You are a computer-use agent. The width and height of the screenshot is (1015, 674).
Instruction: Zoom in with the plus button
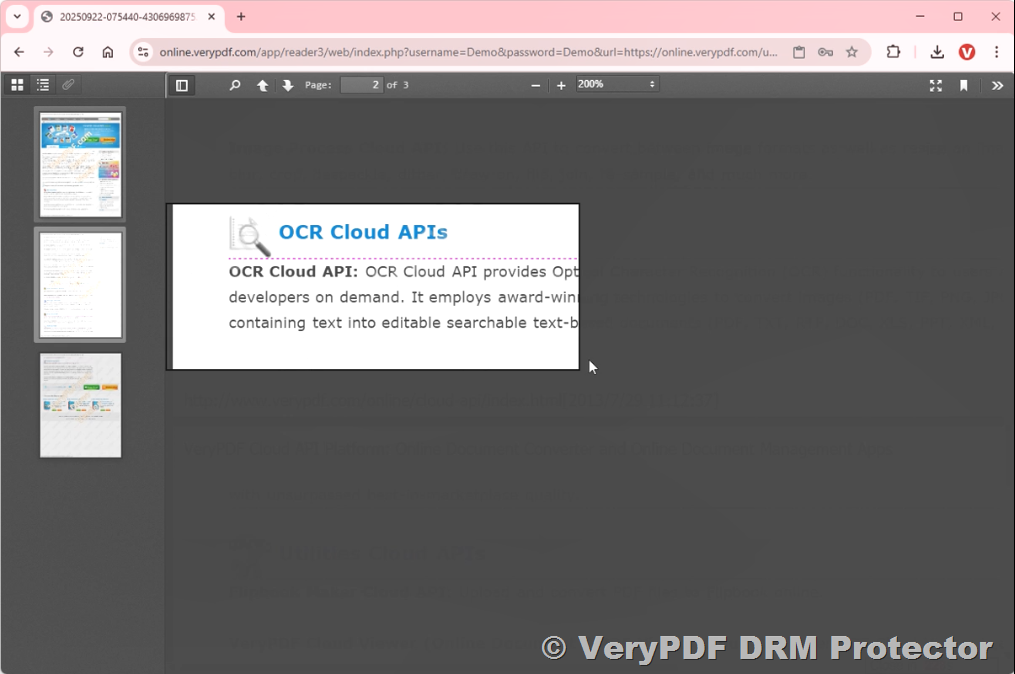(561, 85)
